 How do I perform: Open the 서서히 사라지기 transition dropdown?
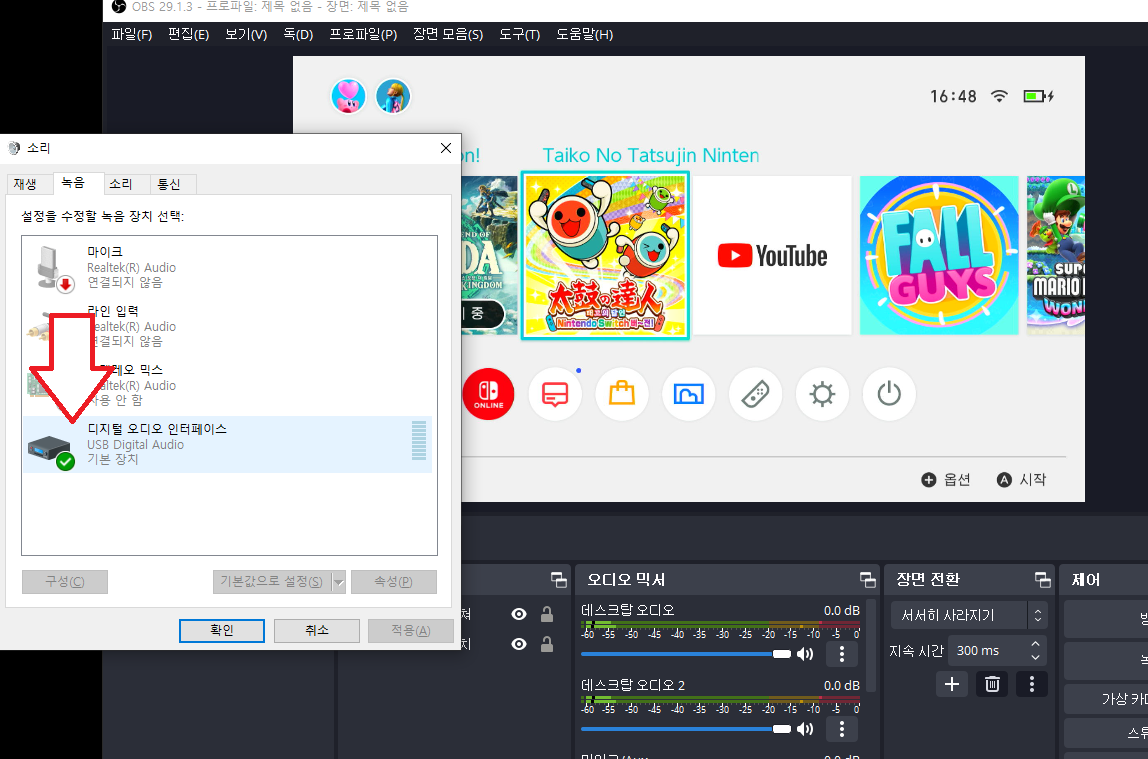click(x=969, y=616)
